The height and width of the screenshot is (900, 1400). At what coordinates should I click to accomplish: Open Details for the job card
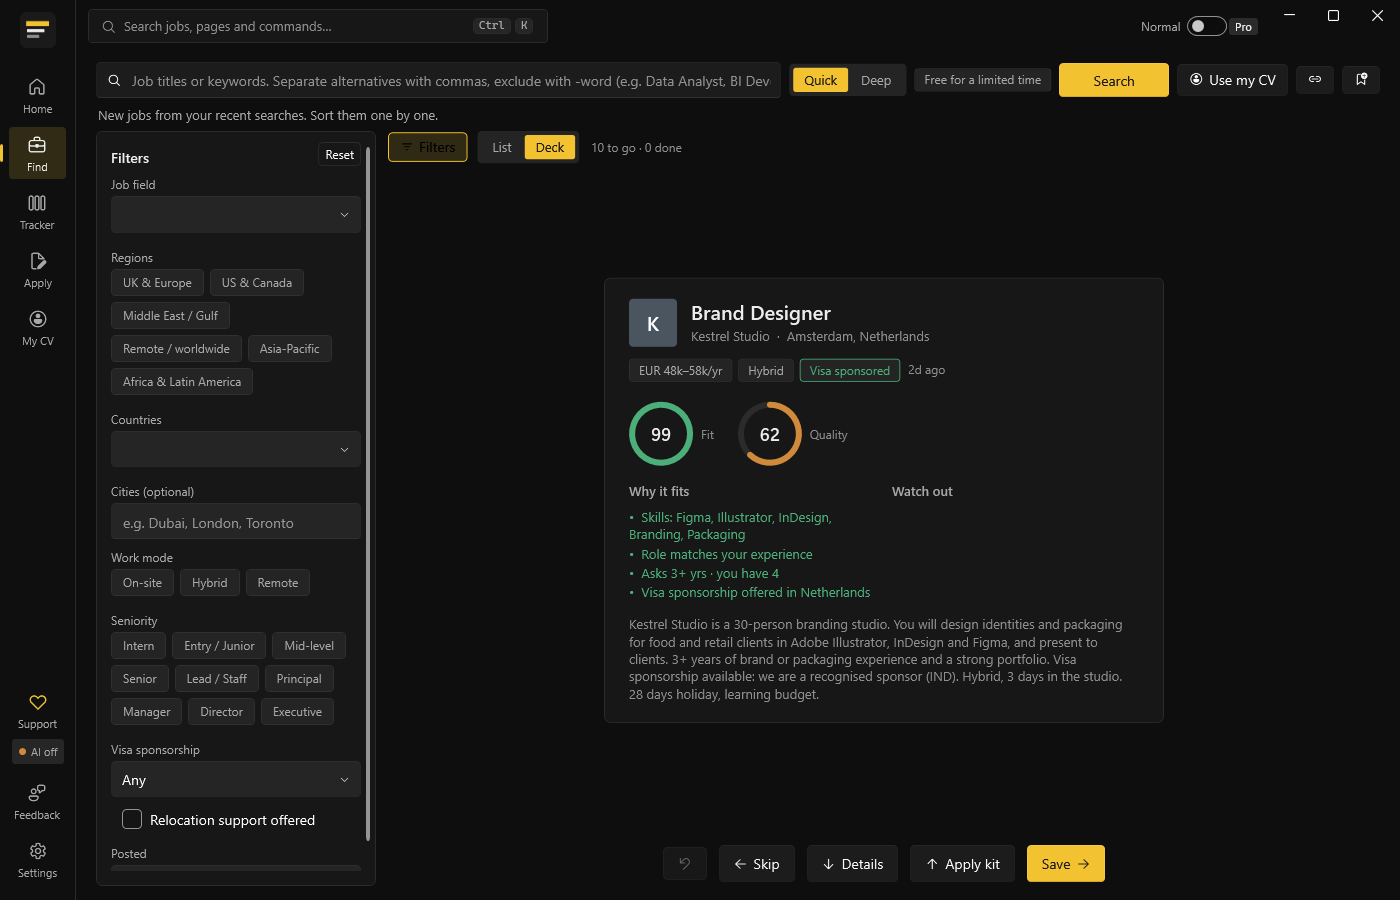(853, 864)
